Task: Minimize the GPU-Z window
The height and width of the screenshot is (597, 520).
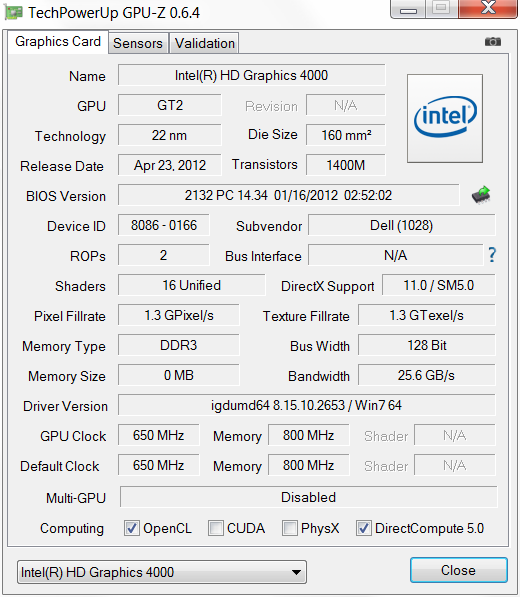Action: [x=408, y=9]
